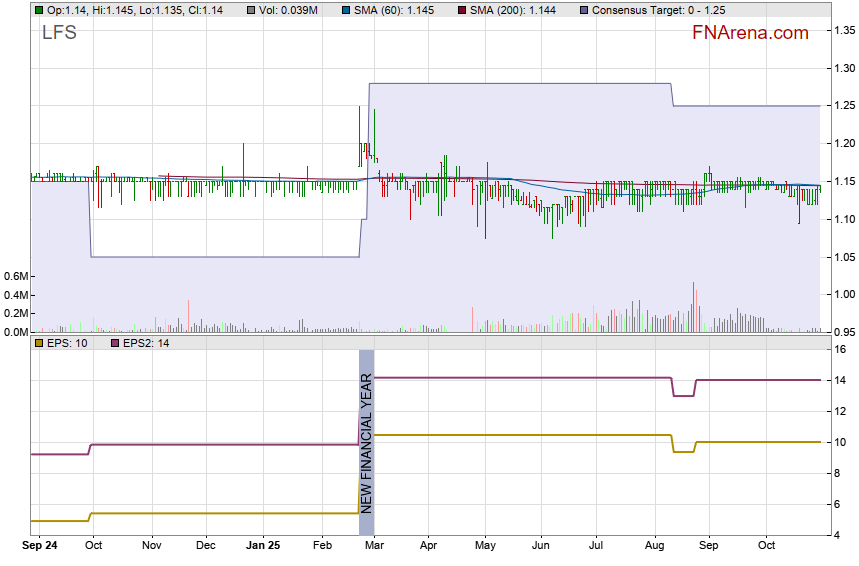Select the Sep 24 date label
859x566 pixels.
tap(39, 547)
